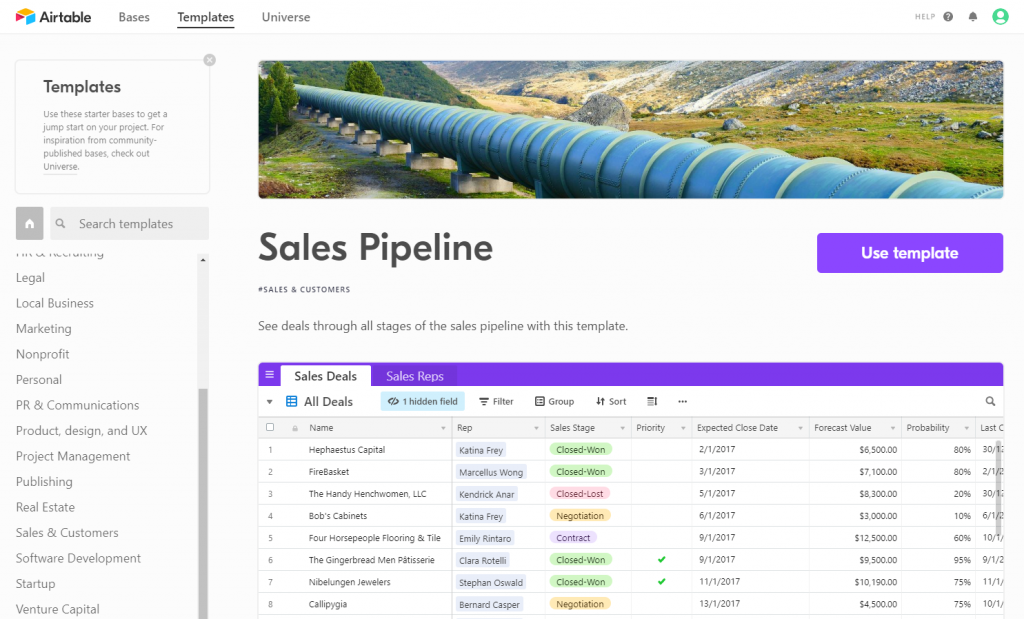Dismiss the Templates info card
This screenshot has height=619, width=1024.
tap(210, 60)
